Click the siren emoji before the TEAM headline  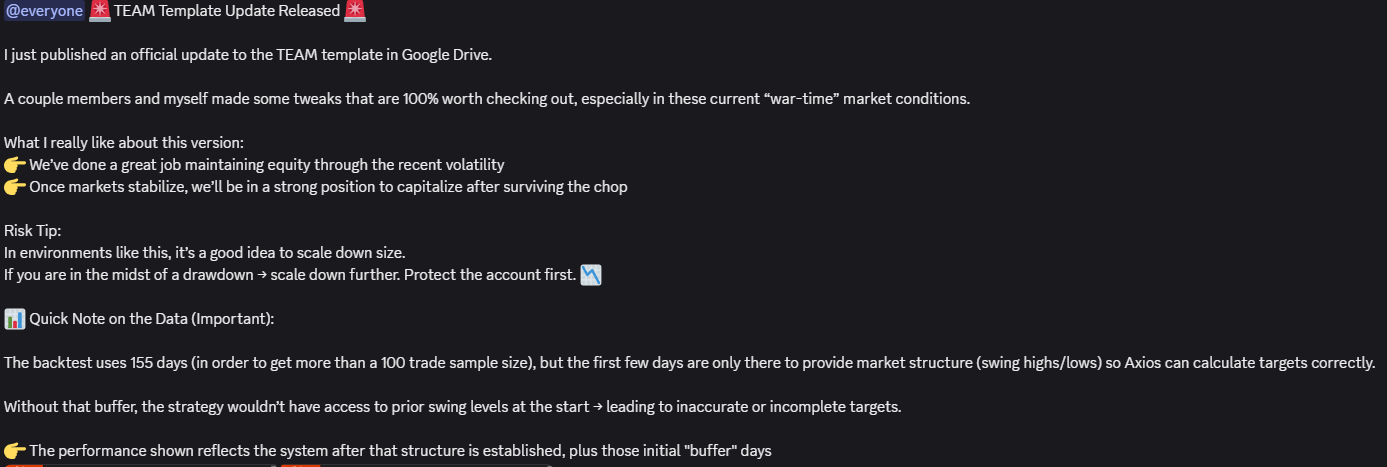[x=100, y=11]
